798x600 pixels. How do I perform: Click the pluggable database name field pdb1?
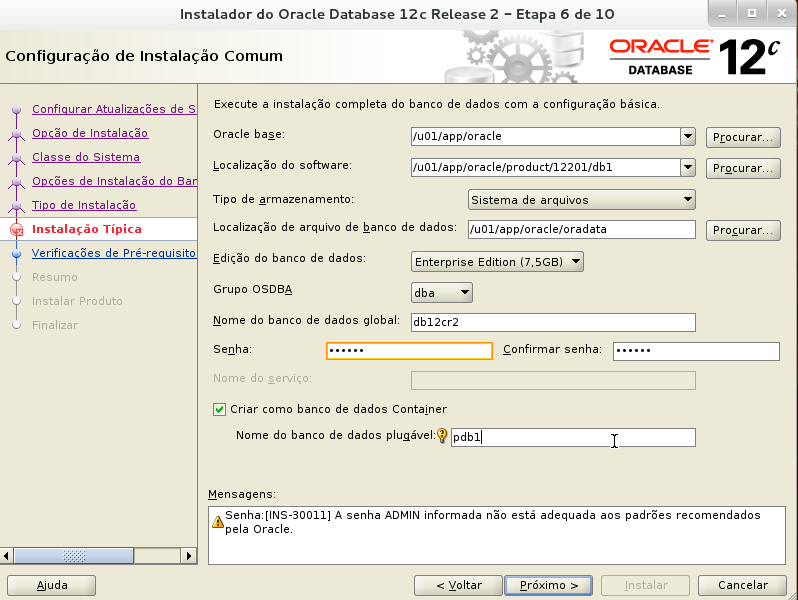[573, 438]
